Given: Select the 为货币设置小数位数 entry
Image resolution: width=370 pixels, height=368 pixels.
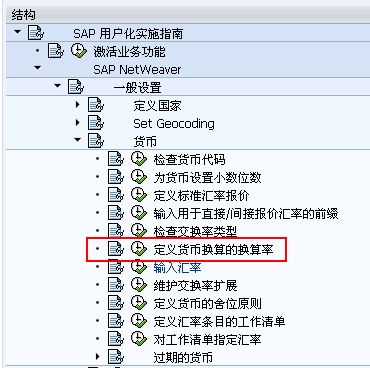Looking at the screenshot, I should (x=207, y=177).
